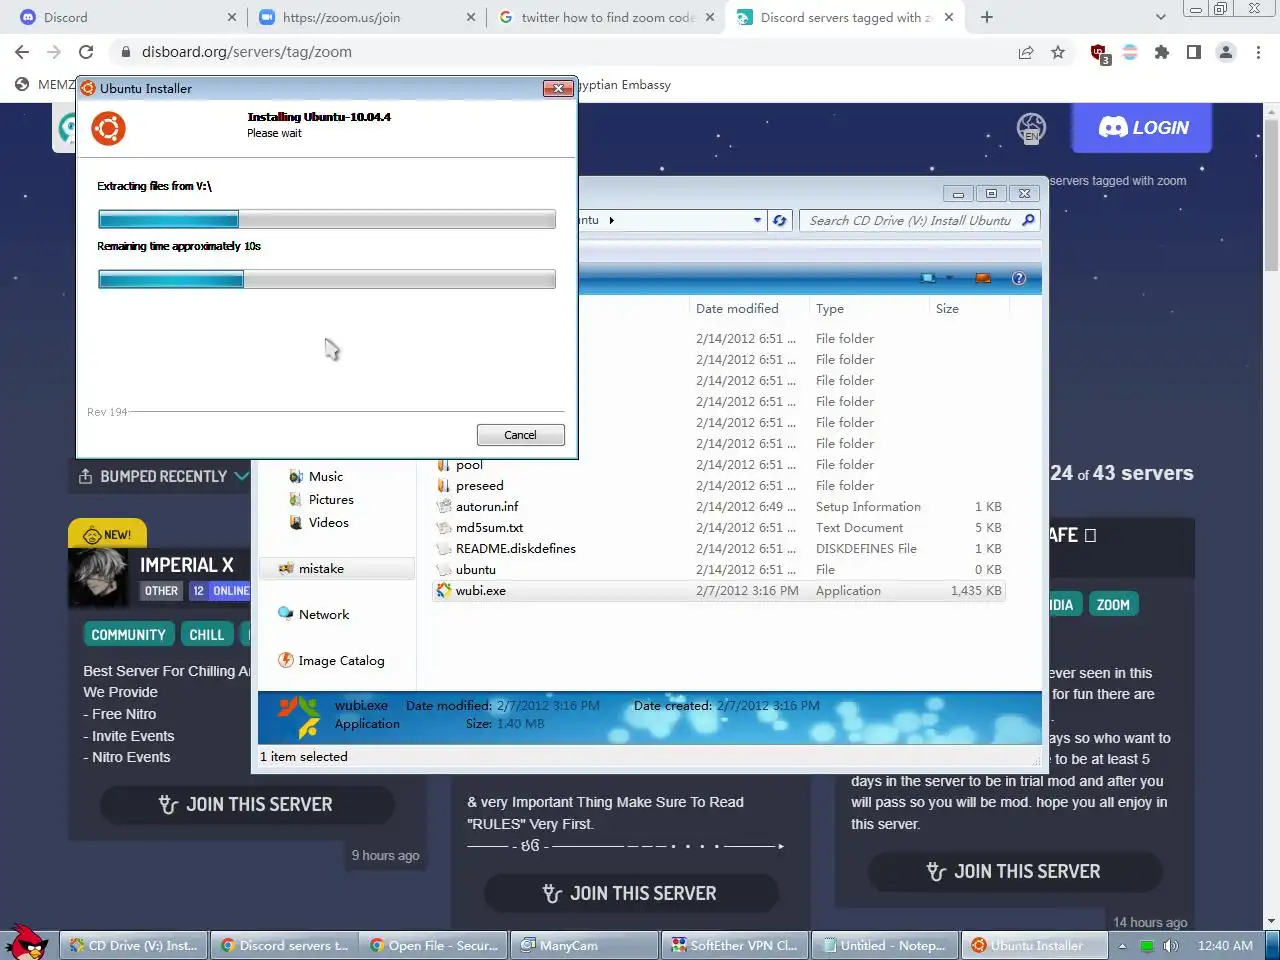Open the Chrome three-dot menu
Image resolution: width=1280 pixels, height=960 pixels.
tap(1258, 52)
